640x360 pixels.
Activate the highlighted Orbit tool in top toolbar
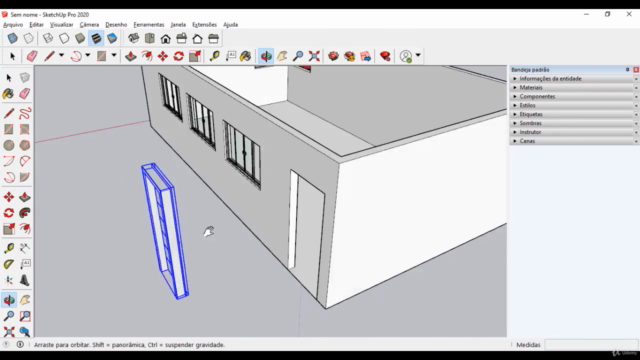(x=266, y=56)
